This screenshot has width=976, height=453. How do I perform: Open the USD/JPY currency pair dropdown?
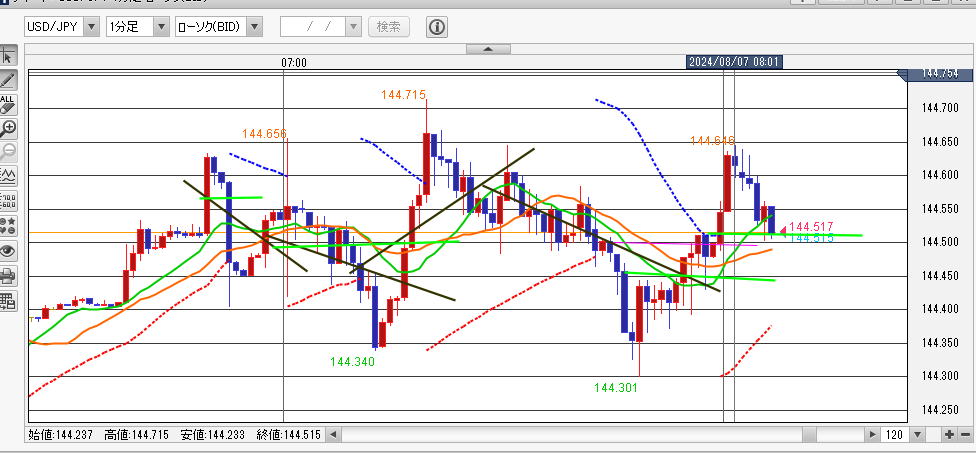pyautogui.click(x=90, y=27)
